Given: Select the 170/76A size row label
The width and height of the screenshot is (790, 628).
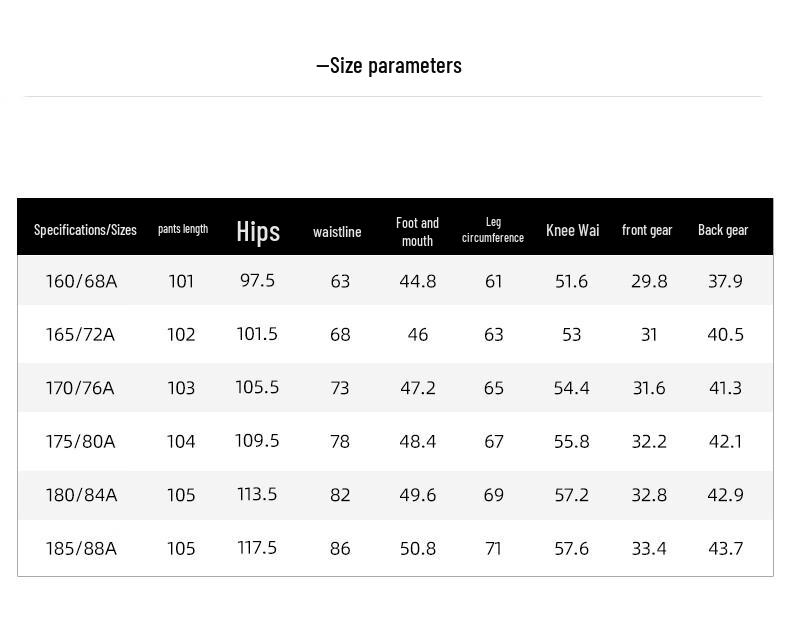Looking at the screenshot, I should point(80,388).
